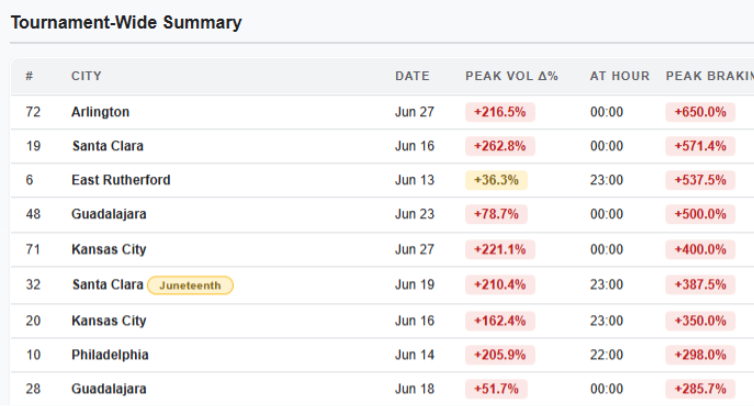Select the +400.0% peak braking badge
The height and width of the screenshot is (406, 754).
pos(700,250)
